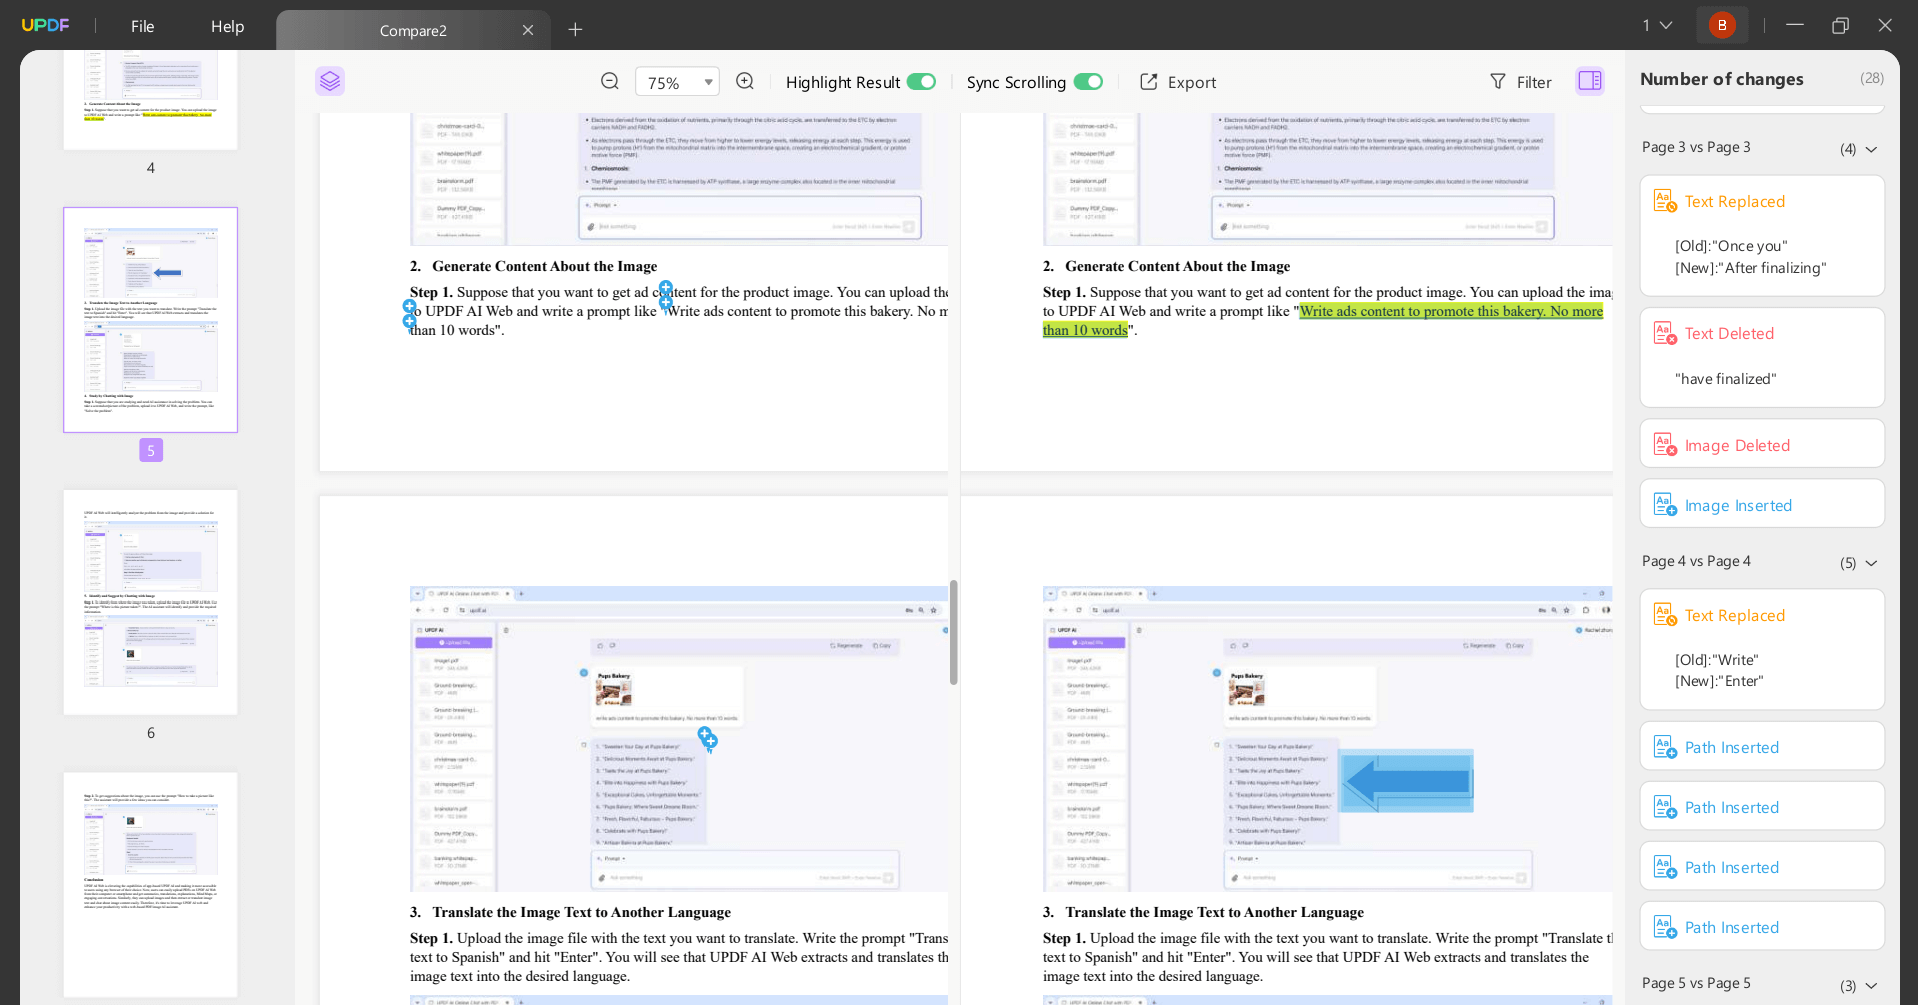Open a new tab with the plus button
Screen dimensions: 1918x1005
pos(575,30)
